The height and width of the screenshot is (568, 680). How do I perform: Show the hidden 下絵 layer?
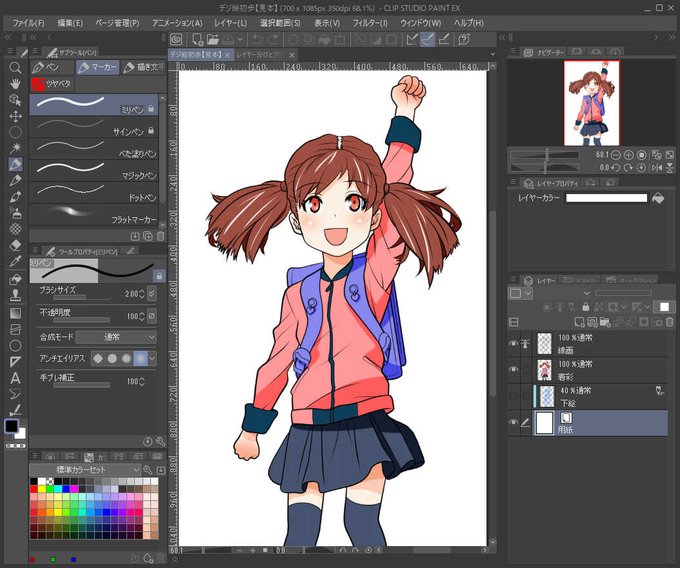pyautogui.click(x=513, y=396)
